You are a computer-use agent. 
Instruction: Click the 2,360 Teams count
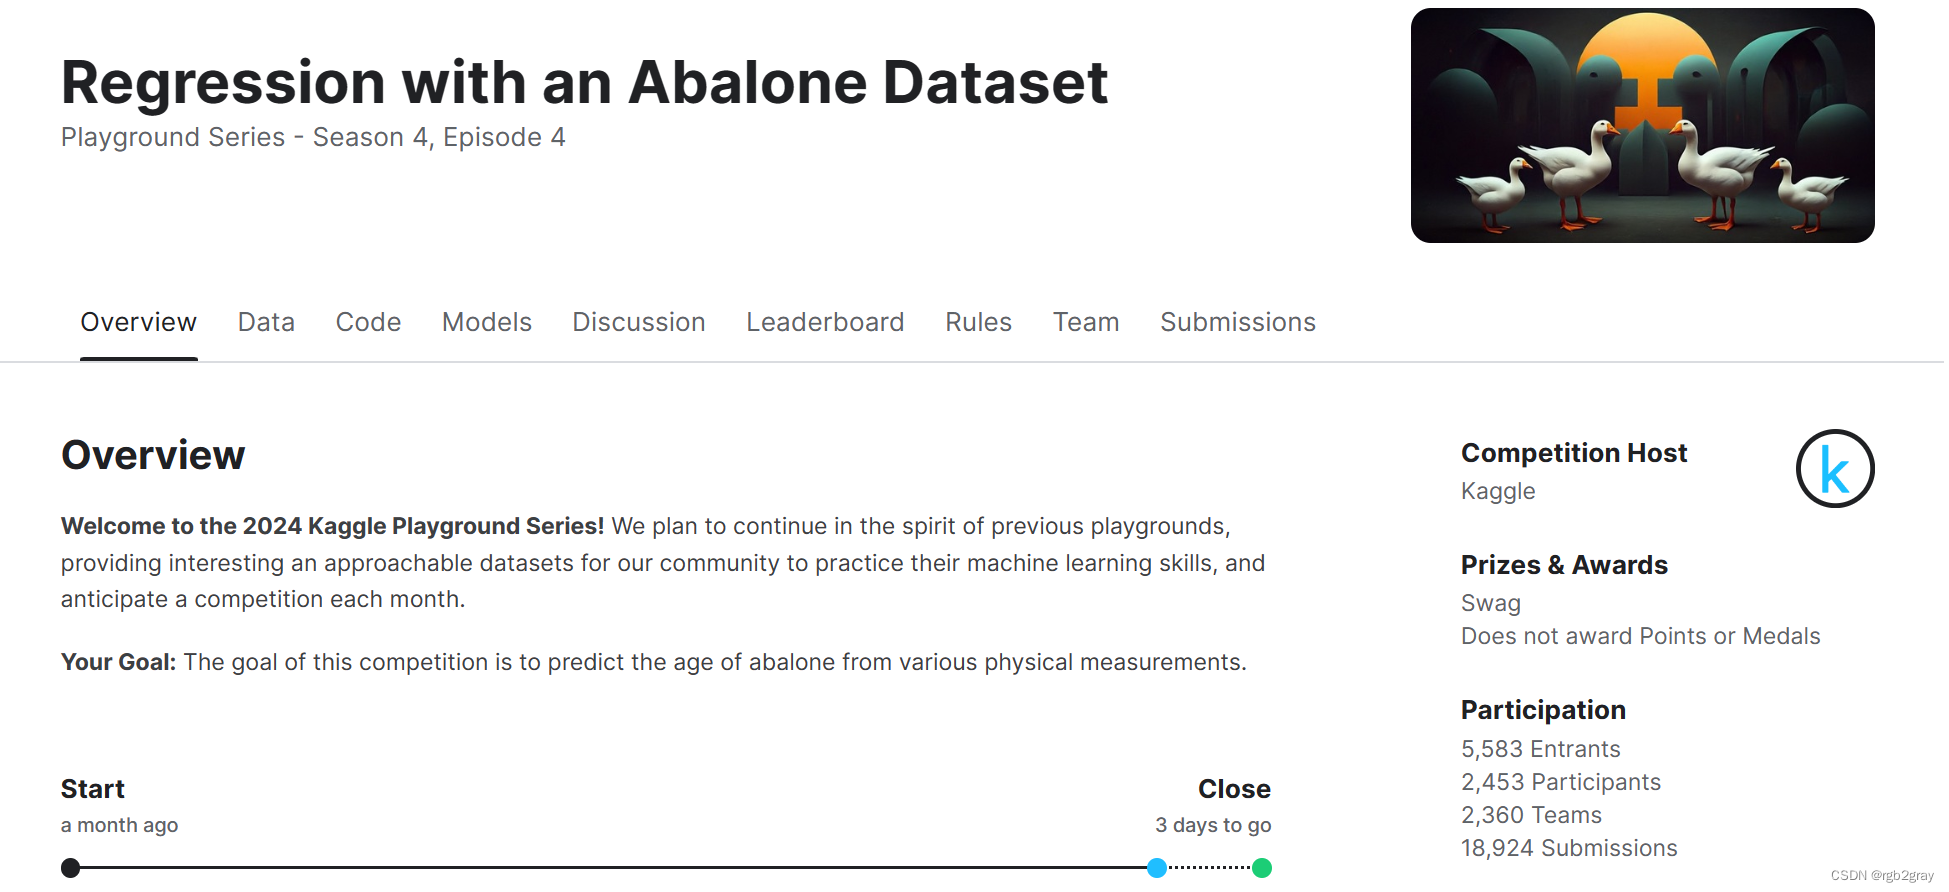tap(1531, 815)
